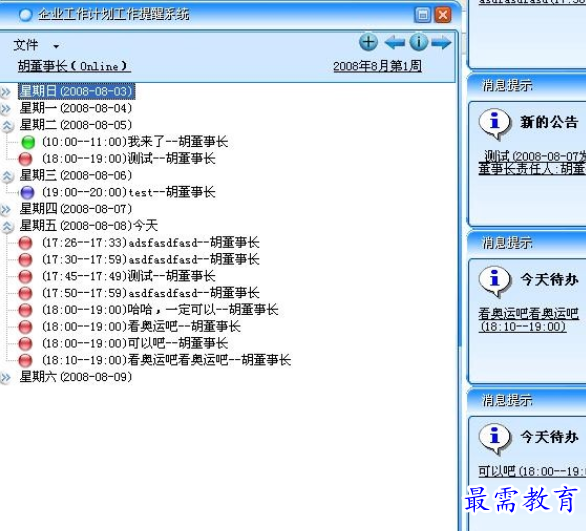586x531 pixels.
Task: Select task (17:30--17:59)asdfasdfasd
Action: [150, 259]
